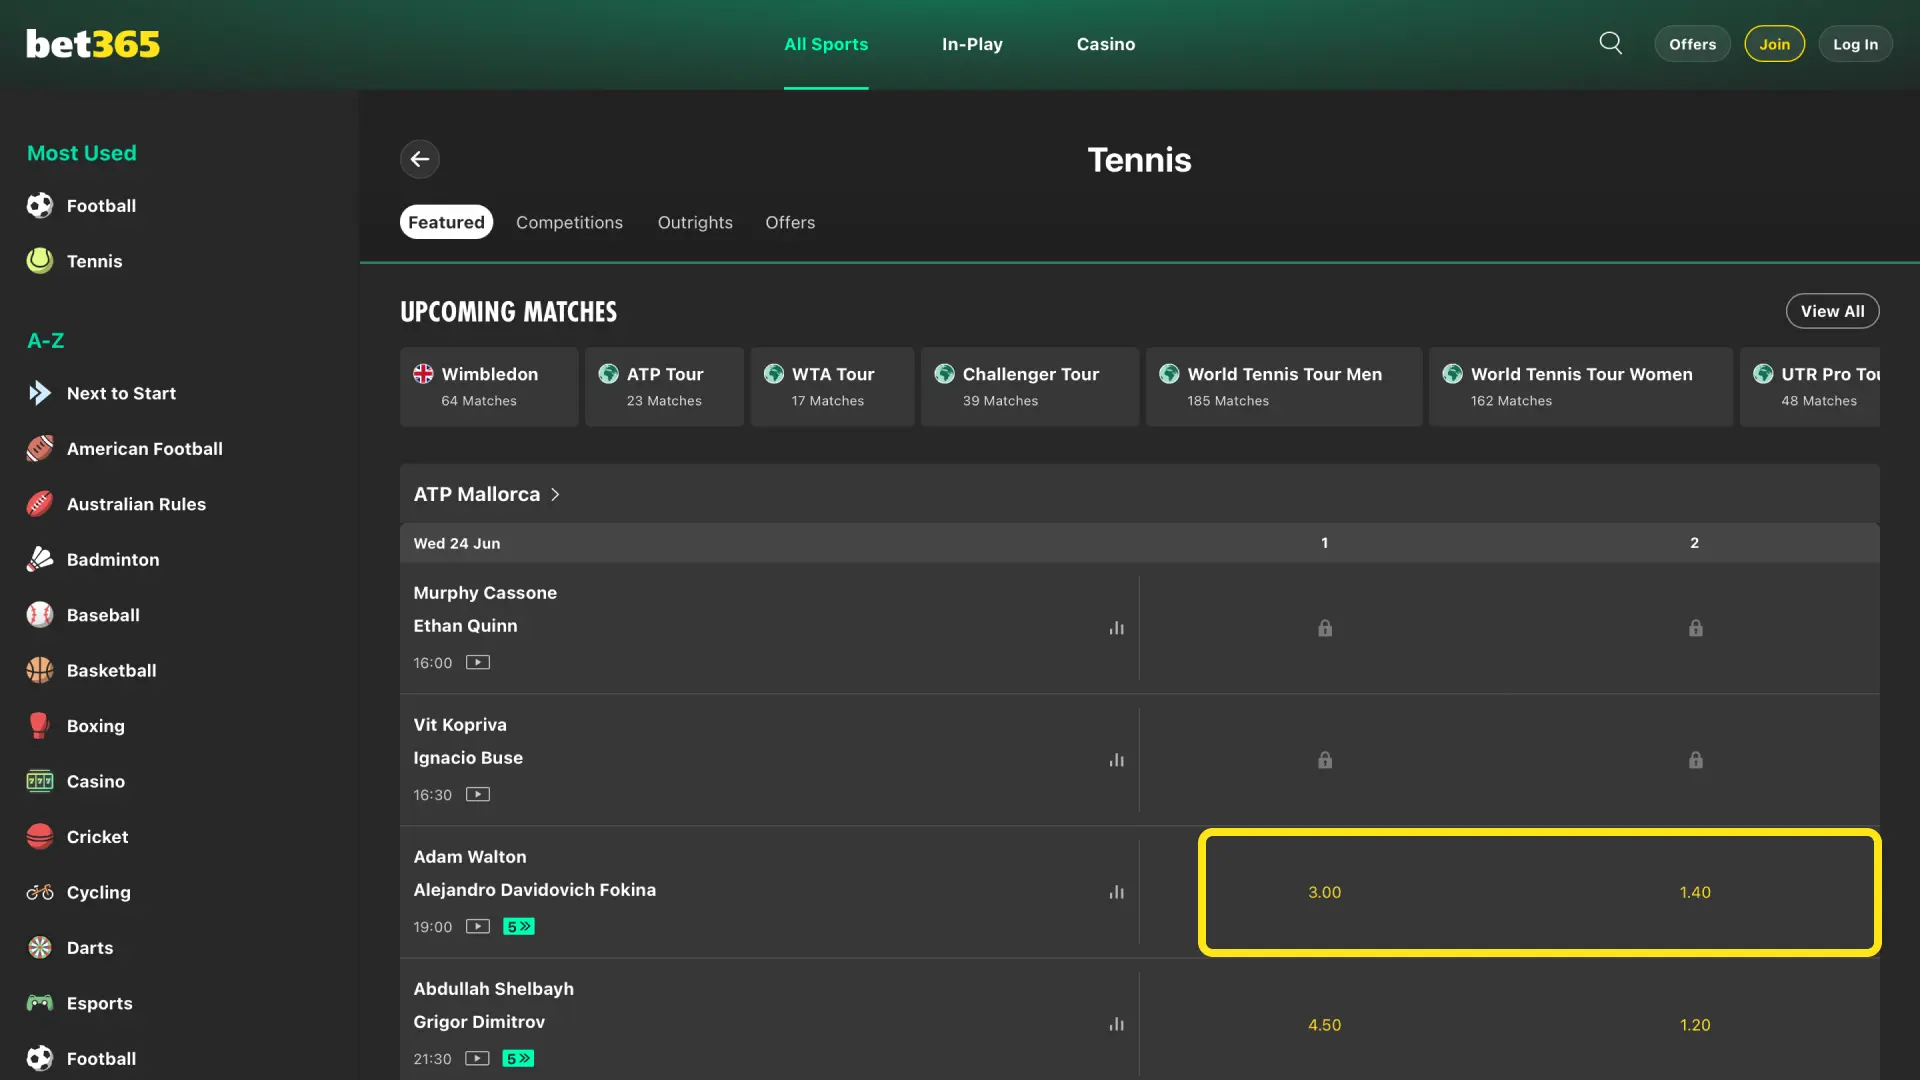This screenshot has width=1920, height=1080.
Task: Click the bet365 logo
Action: coord(93,44)
